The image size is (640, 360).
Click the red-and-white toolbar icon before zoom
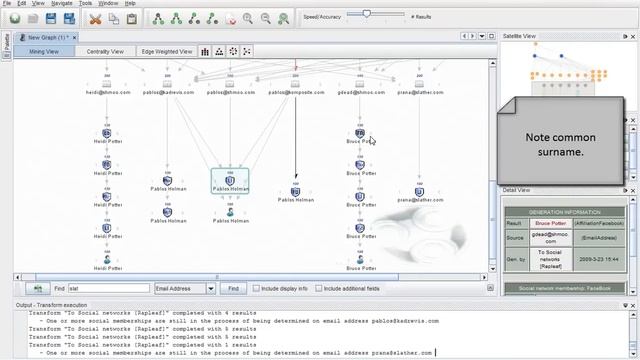(x=231, y=19)
